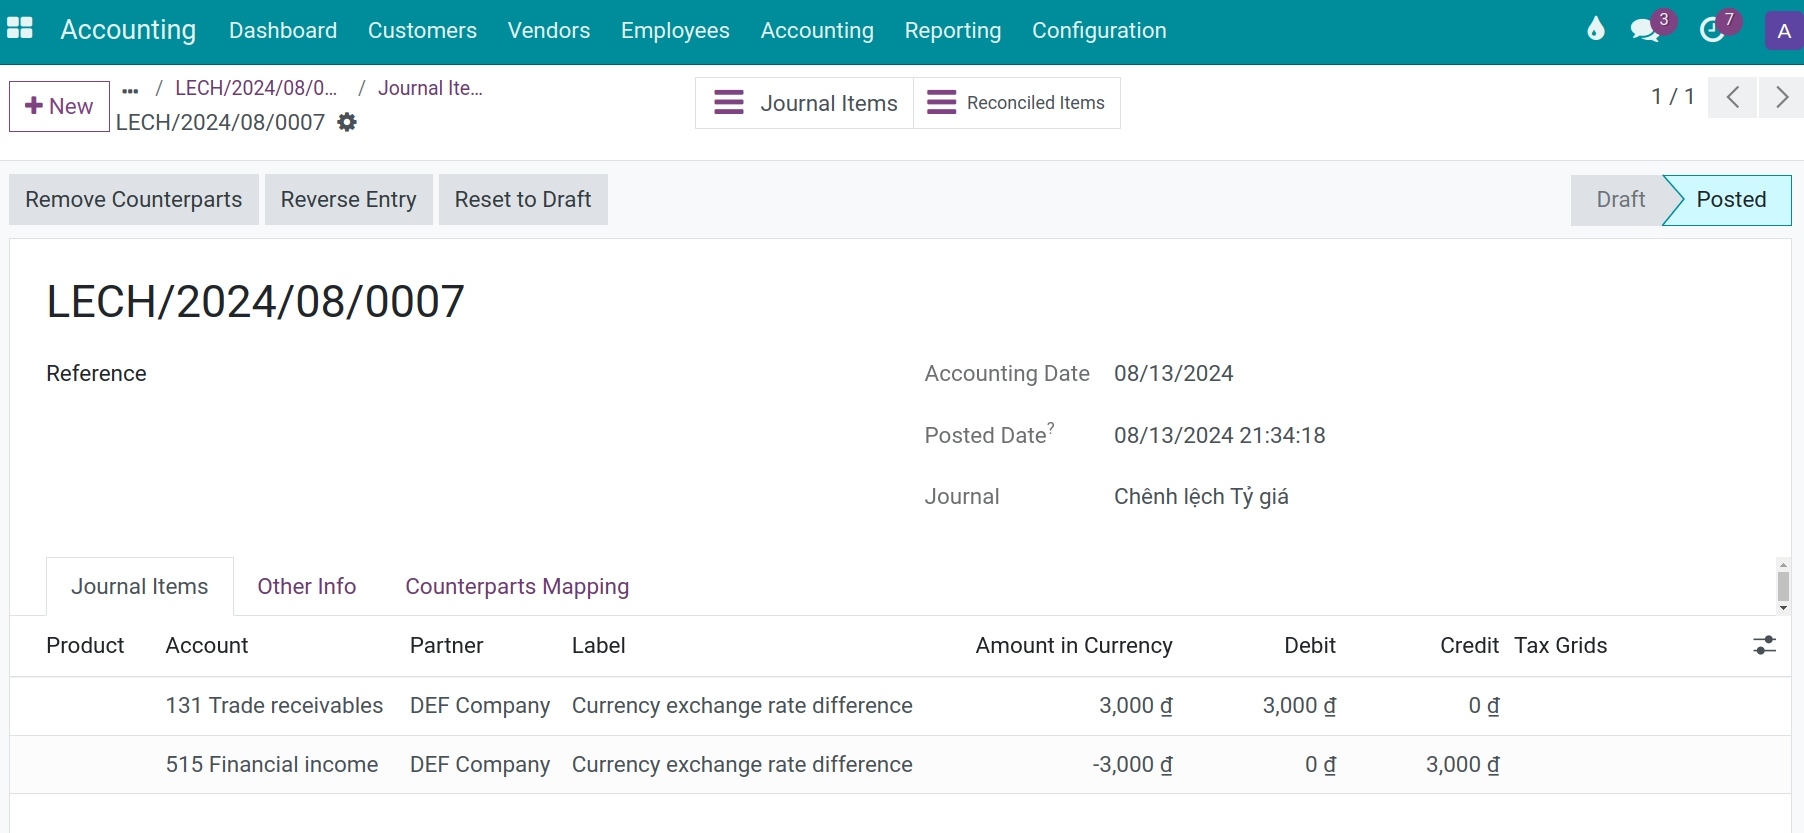1804x833 pixels.
Task: Click DEF Company in Financial income row
Action: 480,765
